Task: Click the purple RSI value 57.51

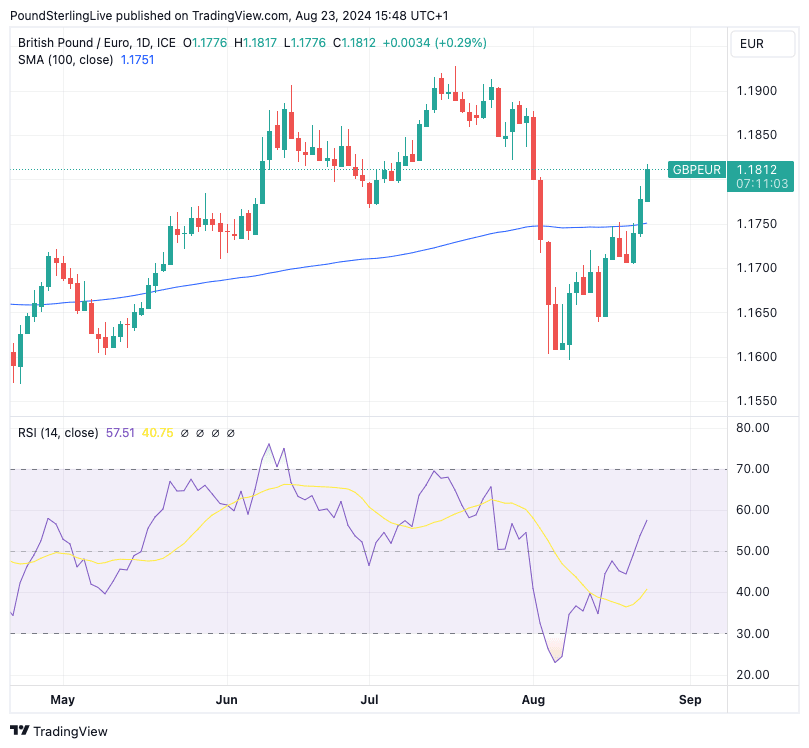Action: pyautogui.click(x=120, y=433)
